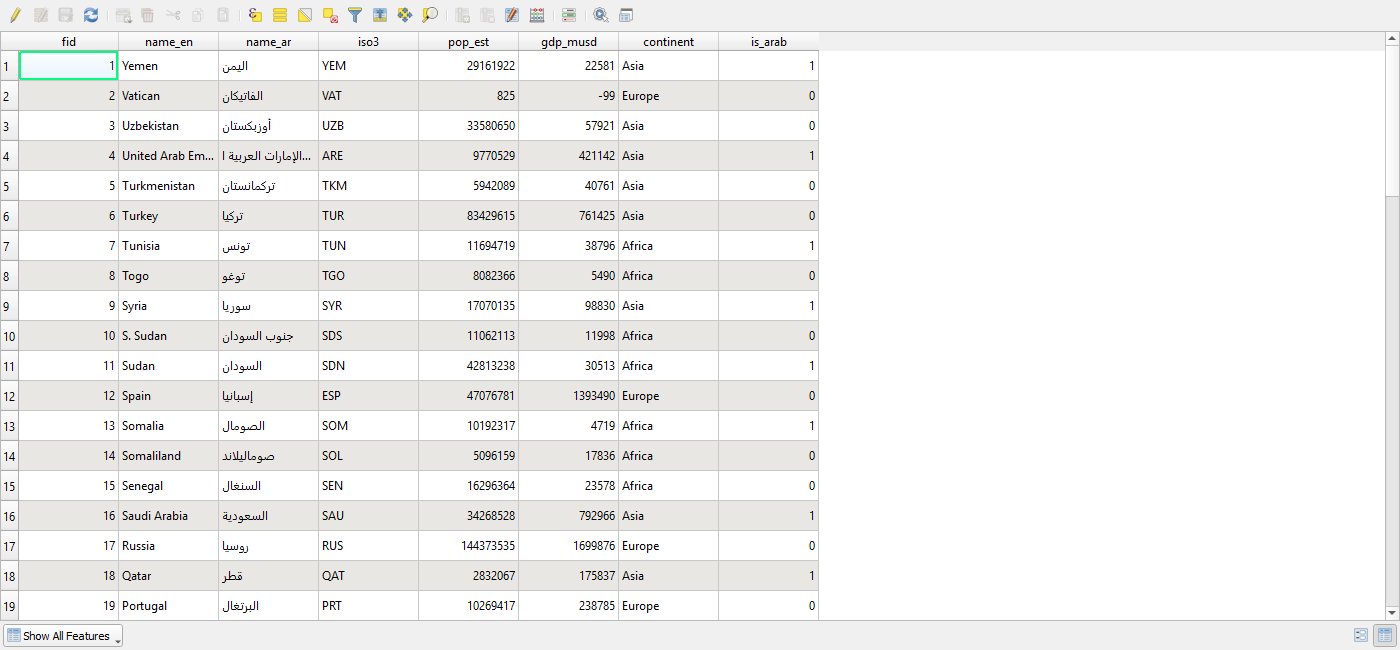Click the ISO code cell "QAT"
Image resolution: width=1400 pixels, height=650 pixels.
368,576
